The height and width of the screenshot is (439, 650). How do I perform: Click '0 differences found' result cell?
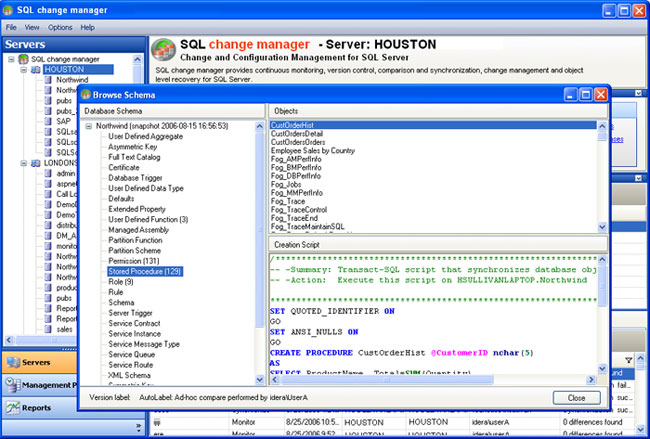592,422
